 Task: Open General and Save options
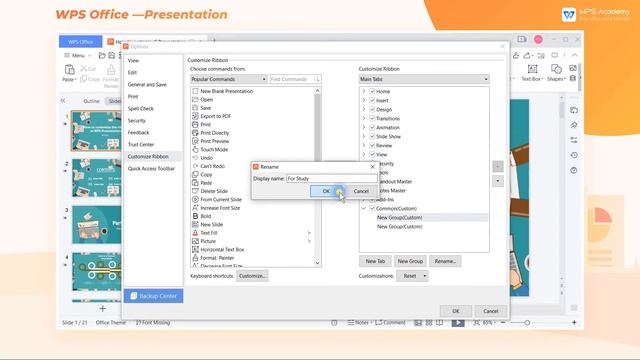click(x=147, y=84)
